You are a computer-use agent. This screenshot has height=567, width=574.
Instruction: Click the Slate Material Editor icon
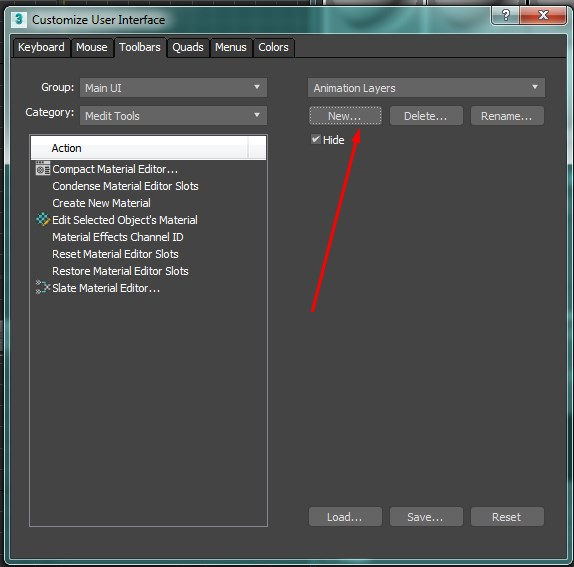[43, 287]
